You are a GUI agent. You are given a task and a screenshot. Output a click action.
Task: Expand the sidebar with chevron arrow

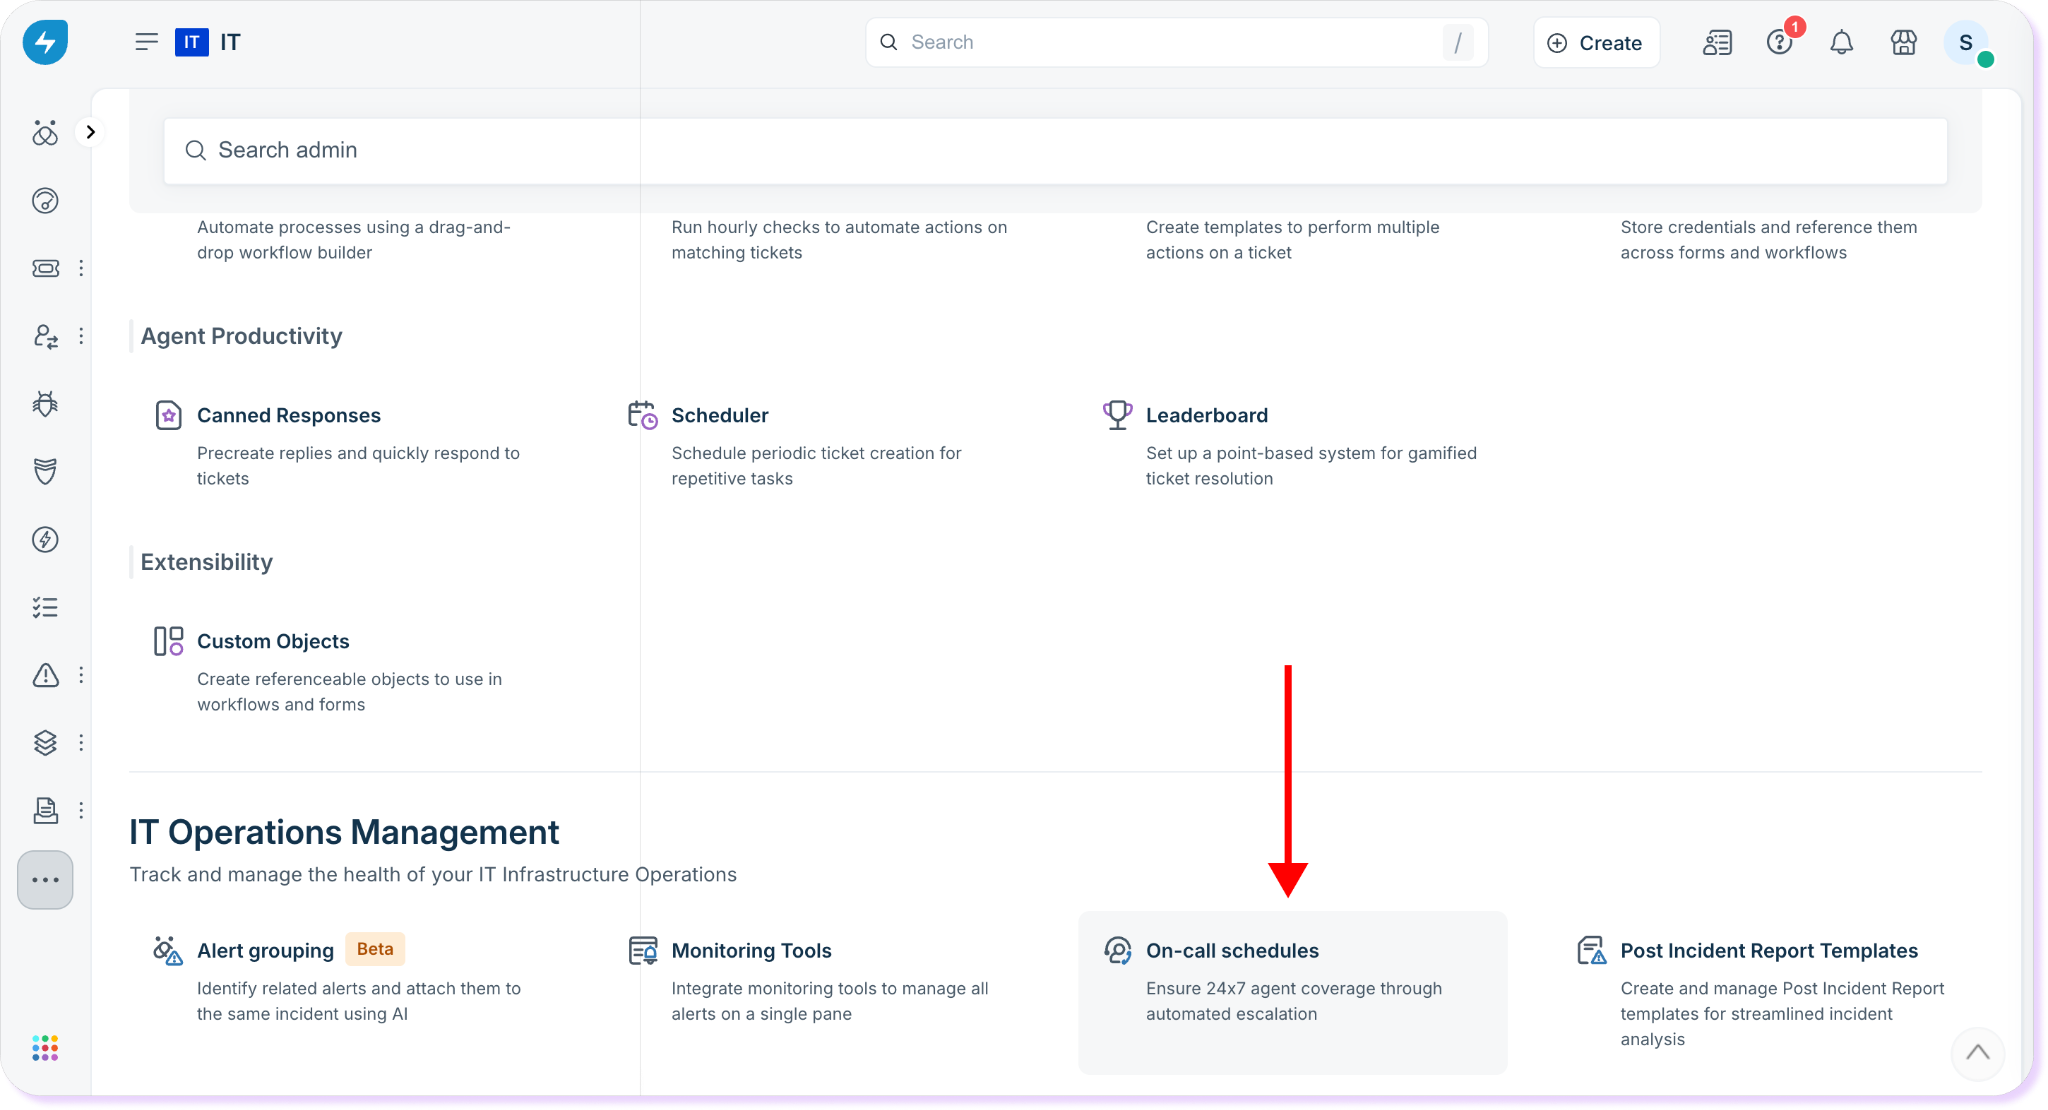(x=91, y=132)
